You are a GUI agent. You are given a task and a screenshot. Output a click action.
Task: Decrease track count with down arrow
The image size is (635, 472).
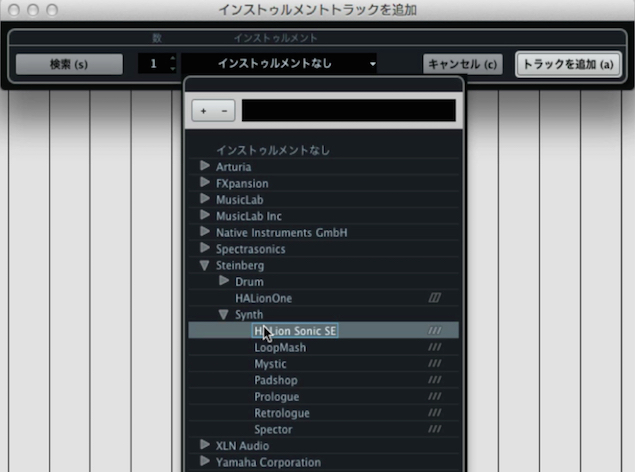(173, 69)
